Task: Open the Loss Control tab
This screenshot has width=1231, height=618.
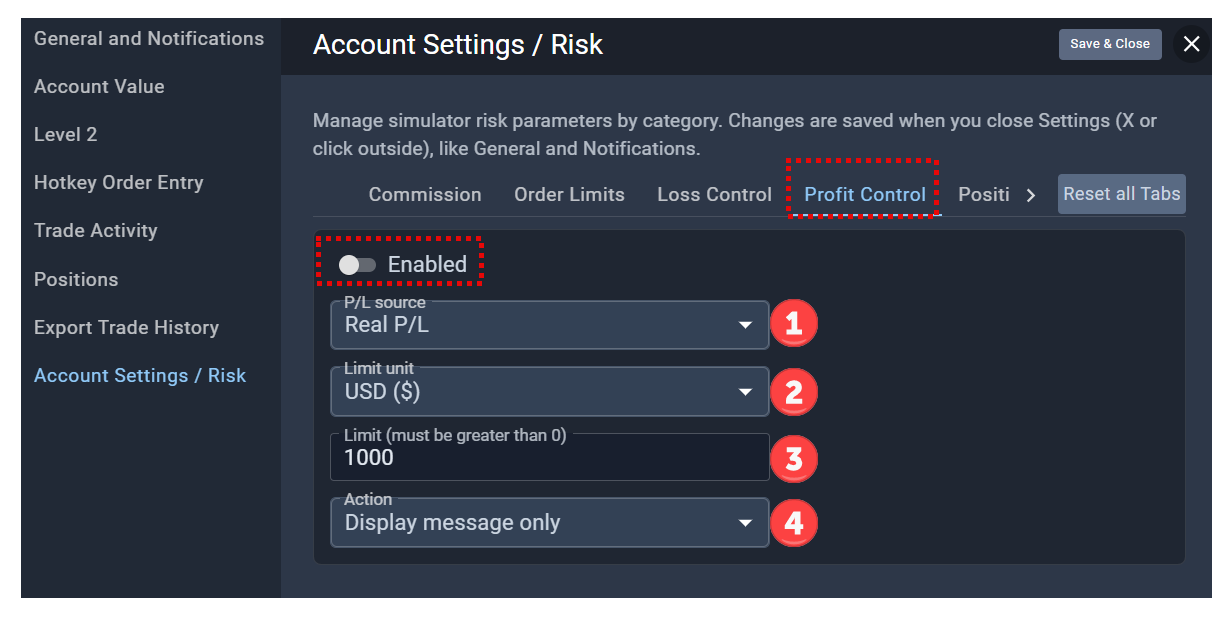Action: [714, 195]
